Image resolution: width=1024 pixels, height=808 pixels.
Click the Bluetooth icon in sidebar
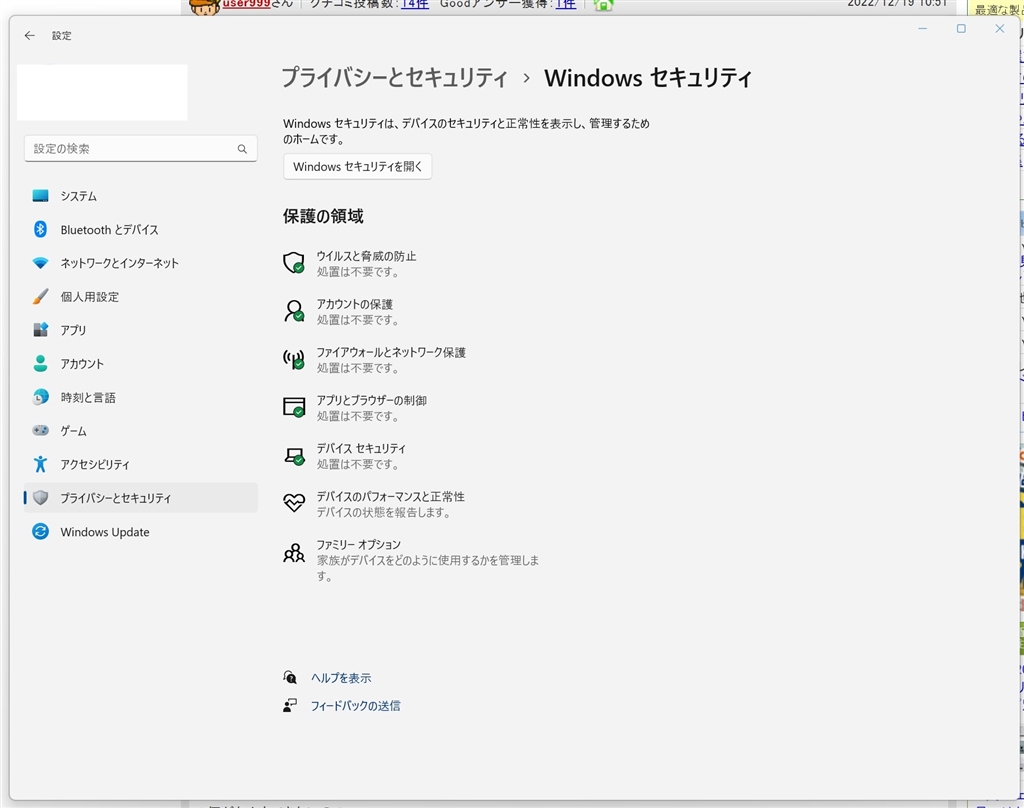click(x=40, y=229)
